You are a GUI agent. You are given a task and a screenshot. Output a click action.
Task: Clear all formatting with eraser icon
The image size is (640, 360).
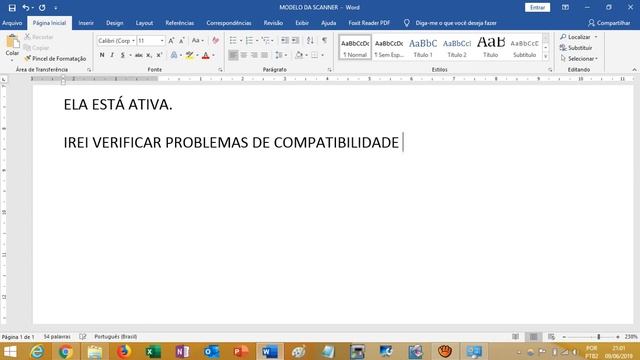[x=215, y=40]
